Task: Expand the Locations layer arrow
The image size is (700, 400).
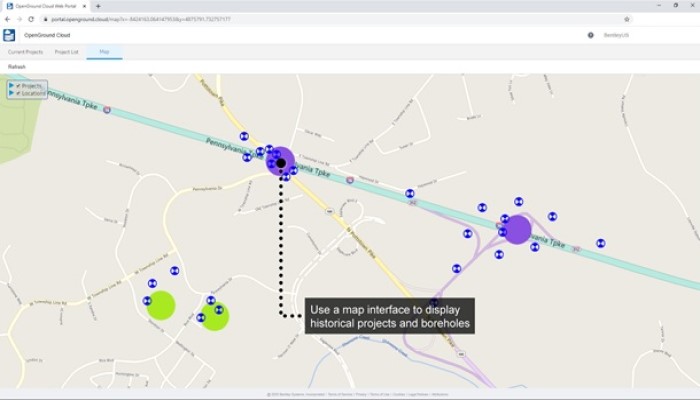Action: [x=11, y=93]
